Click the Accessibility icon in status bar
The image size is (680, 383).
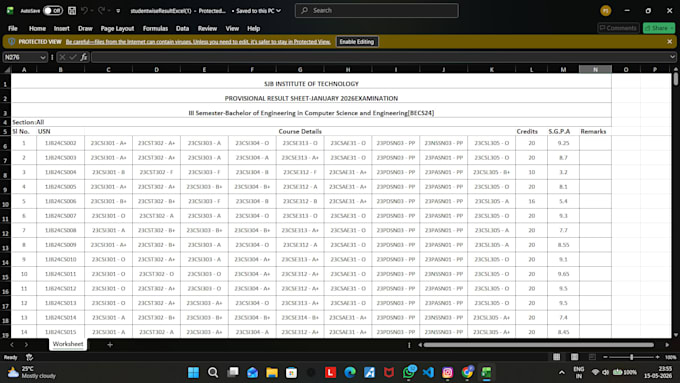coord(29,357)
